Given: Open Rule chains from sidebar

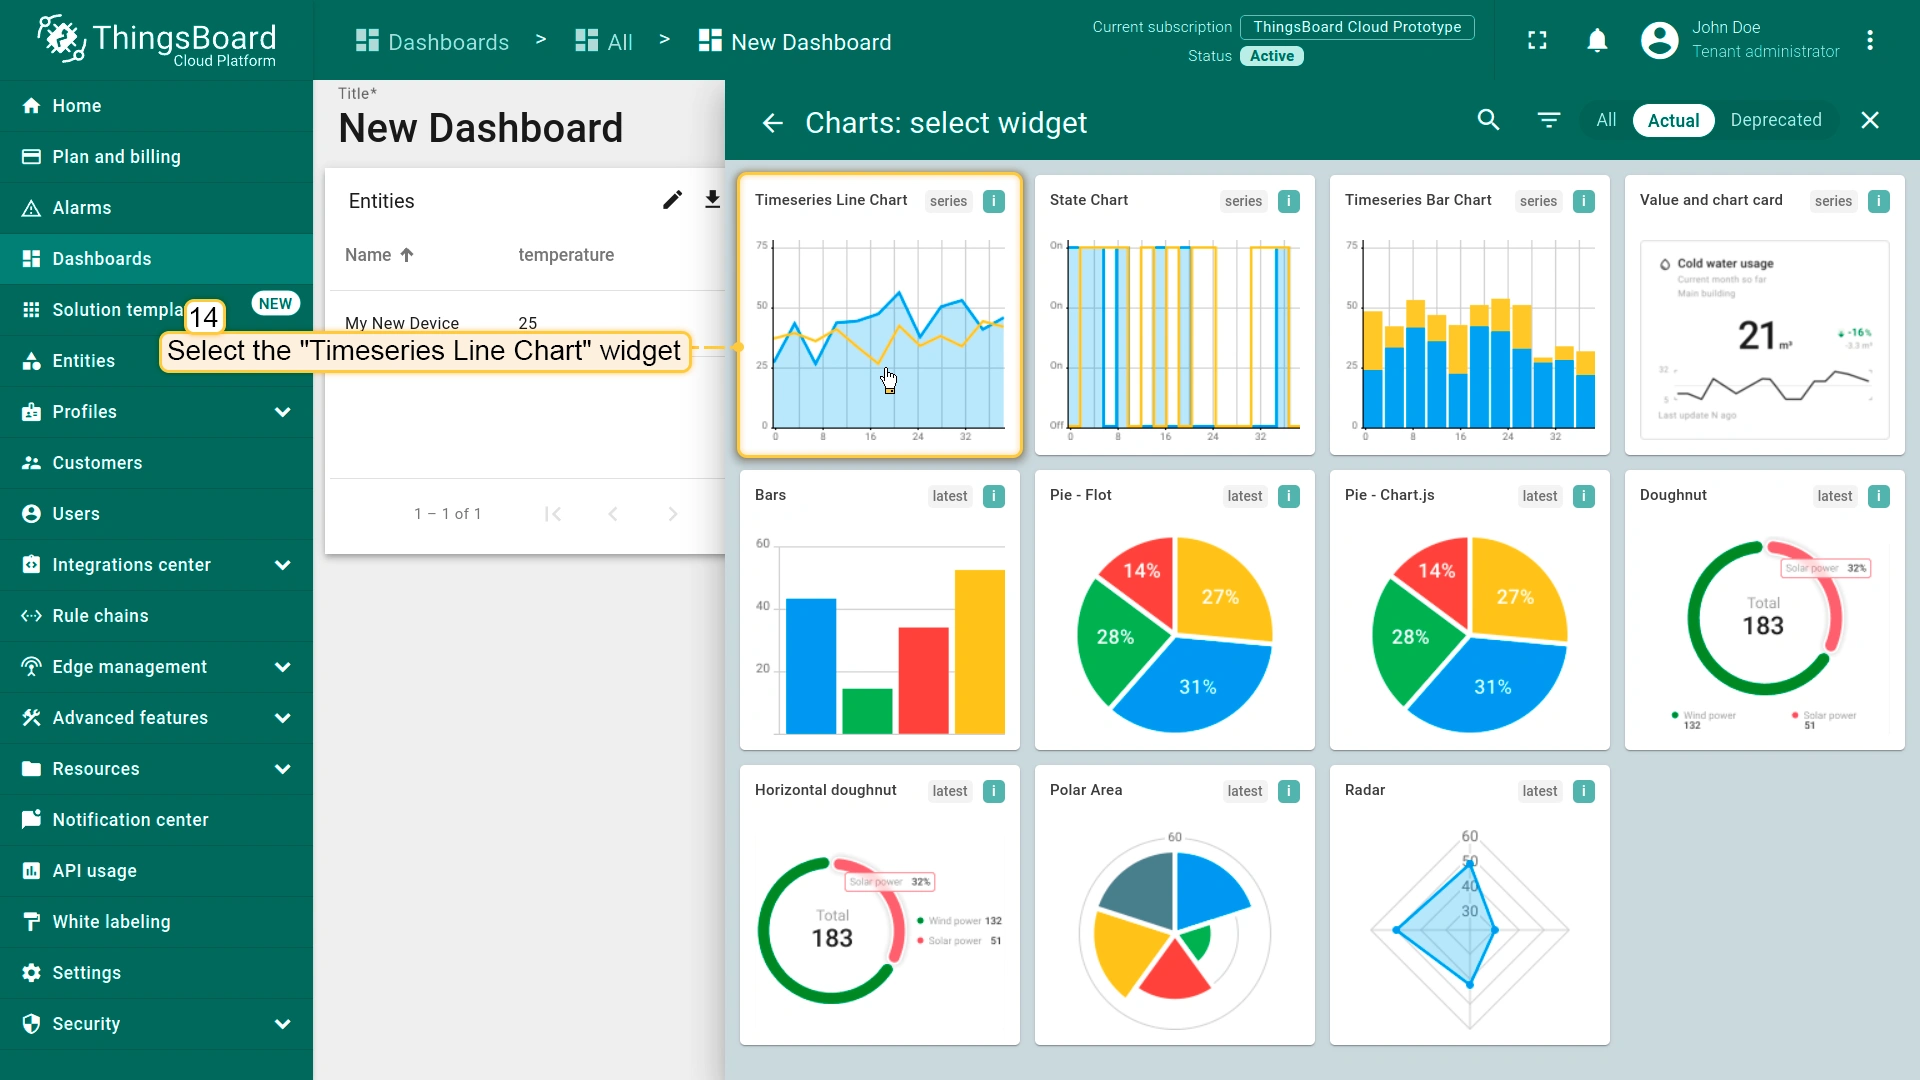Looking at the screenshot, I should (100, 616).
